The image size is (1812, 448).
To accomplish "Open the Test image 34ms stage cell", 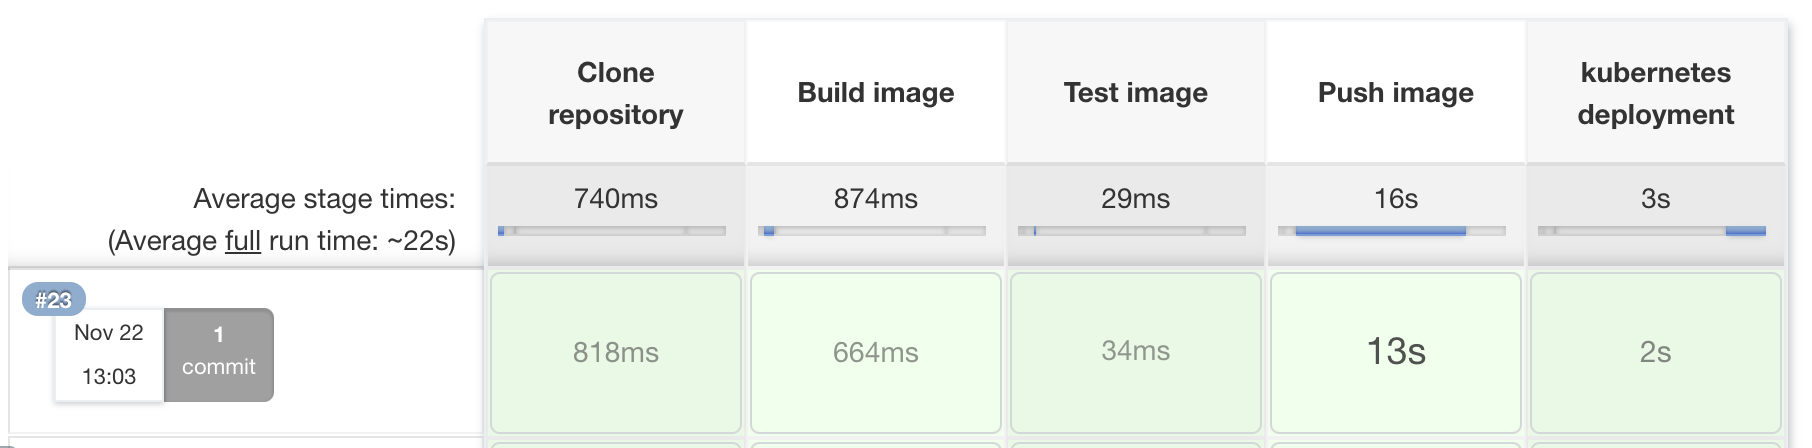I will pyautogui.click(x=1136, y=352).
